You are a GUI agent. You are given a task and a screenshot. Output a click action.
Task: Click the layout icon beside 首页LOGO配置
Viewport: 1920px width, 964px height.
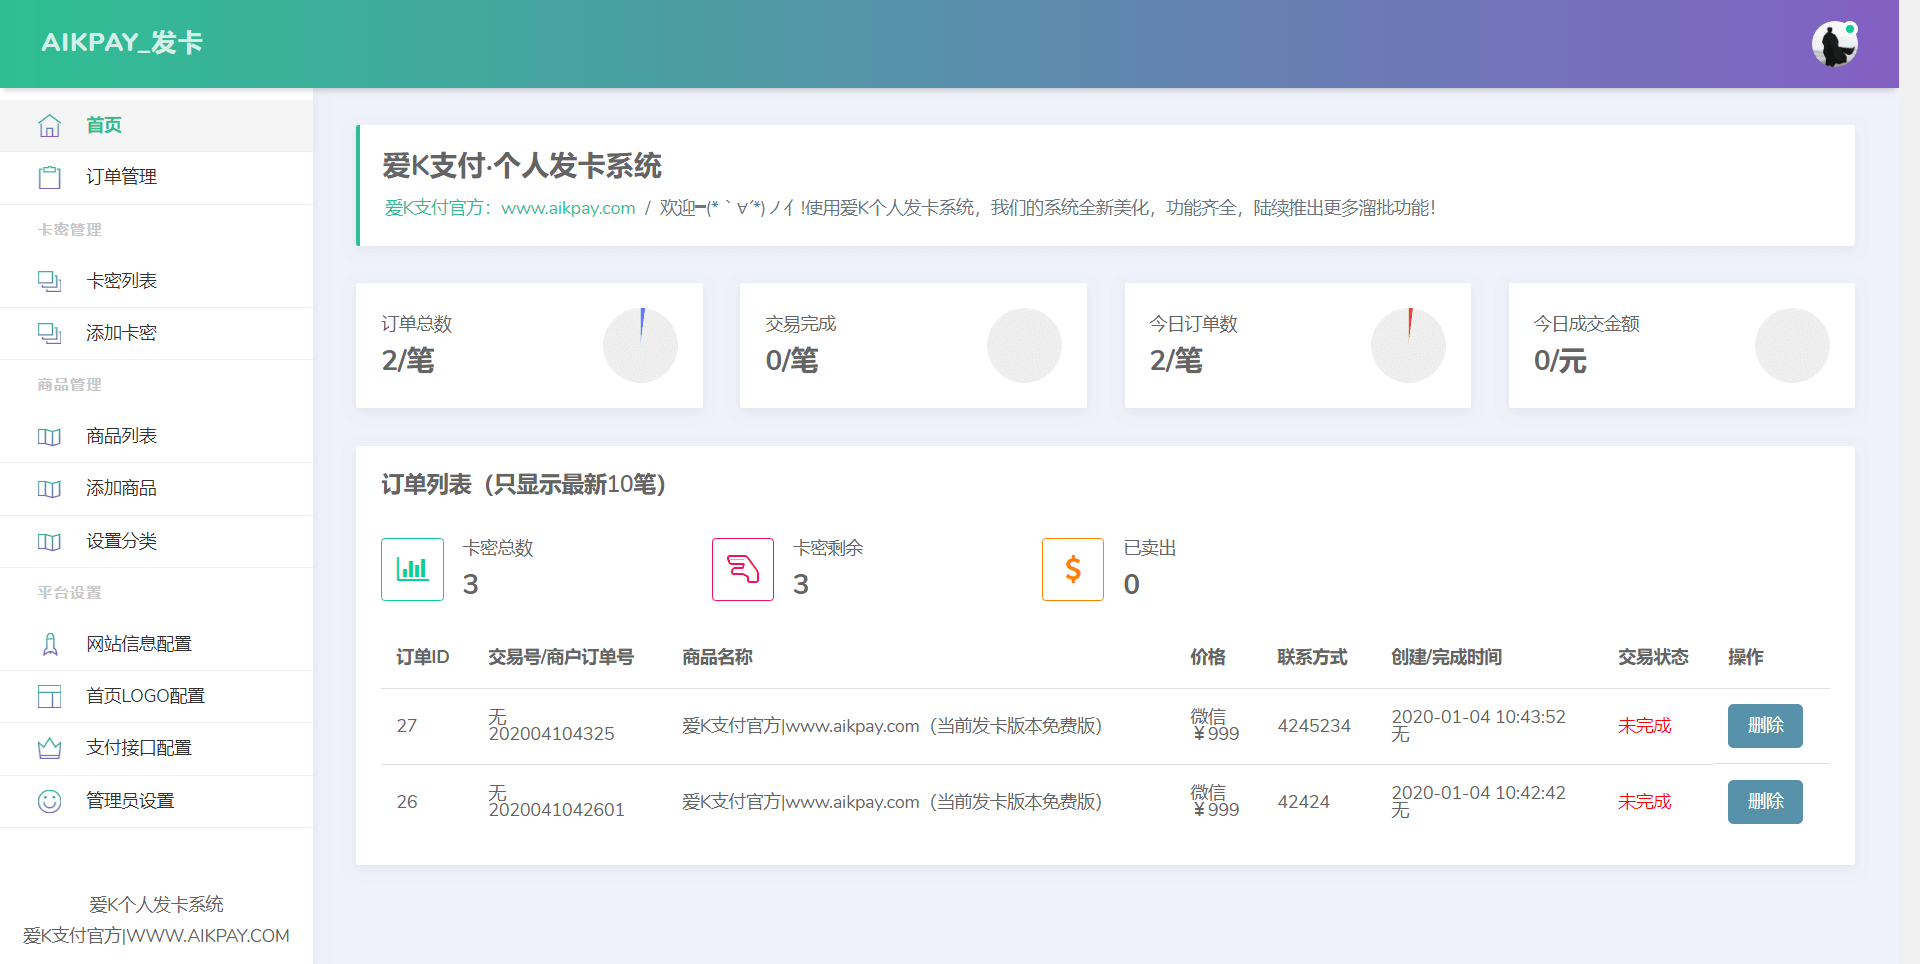click(x=49, y=696)
